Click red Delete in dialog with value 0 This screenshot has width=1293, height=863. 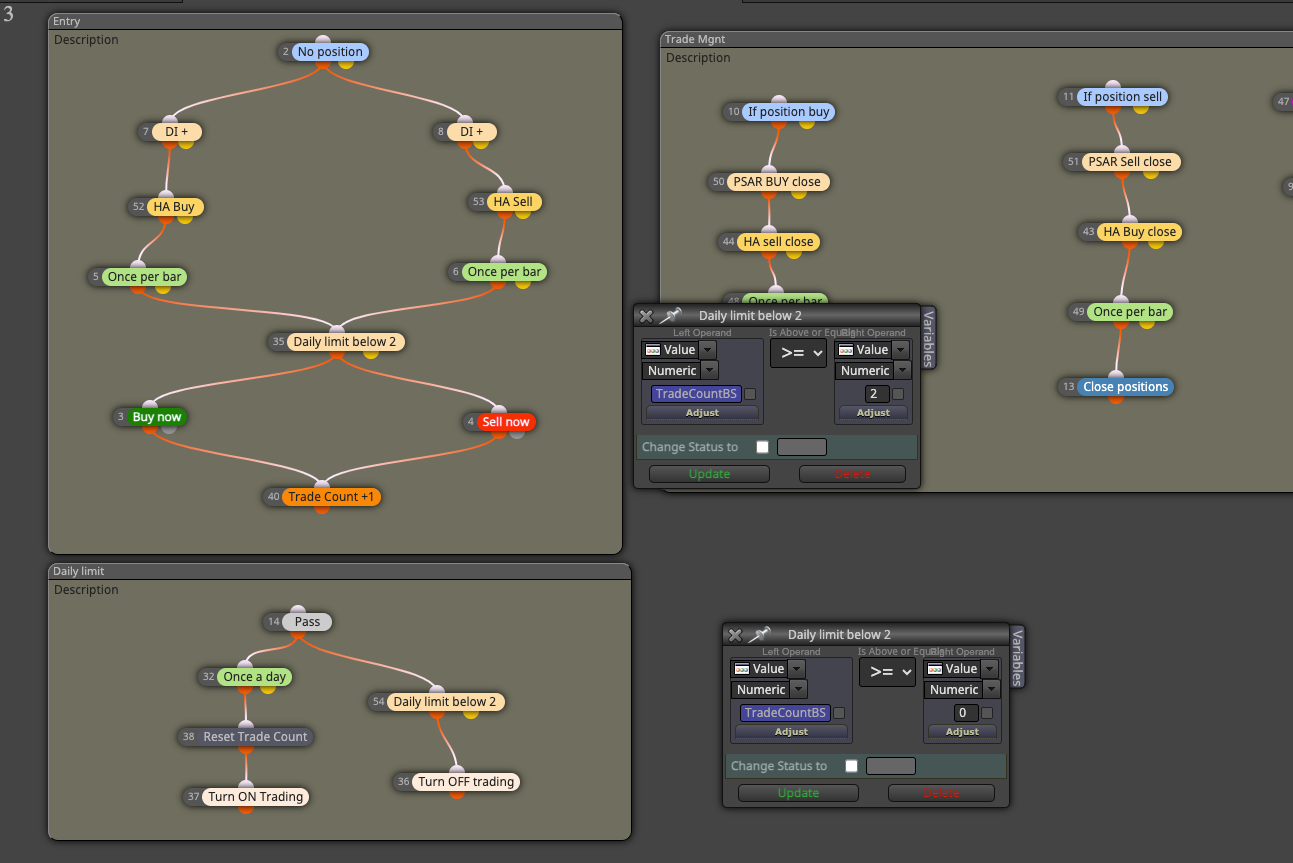pyautogui.click(x=941, y=793)
